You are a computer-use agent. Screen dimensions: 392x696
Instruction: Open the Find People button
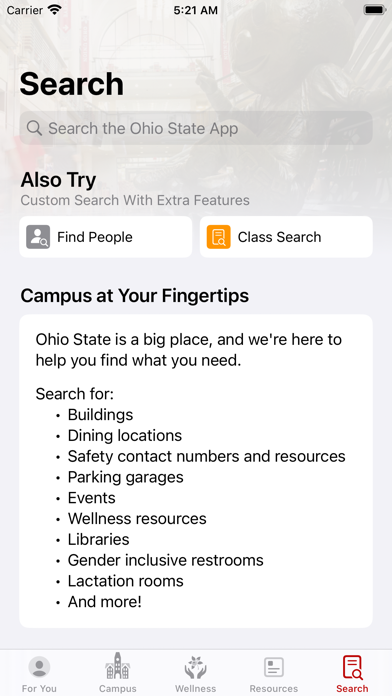[106, 237]
